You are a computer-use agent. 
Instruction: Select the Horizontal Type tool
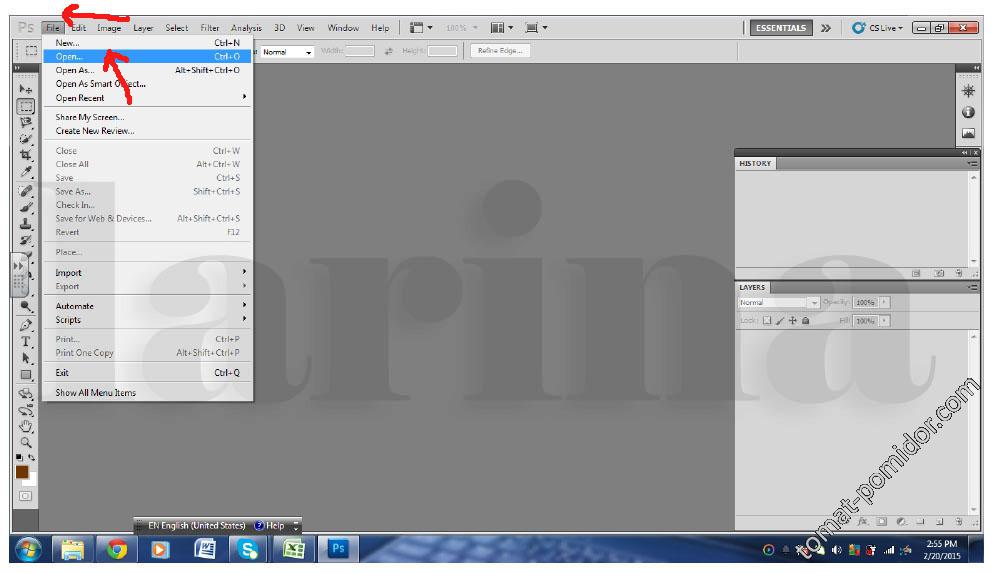(x=26, y=341)
